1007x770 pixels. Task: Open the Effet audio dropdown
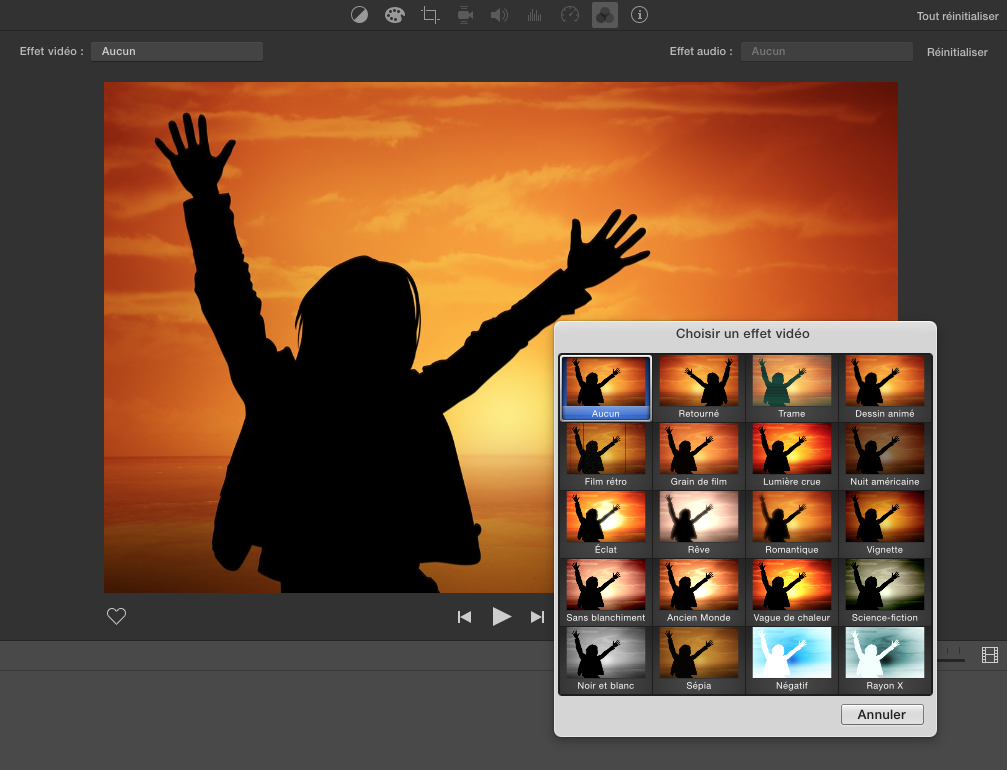pyautogui.click(x=826, y=52)
